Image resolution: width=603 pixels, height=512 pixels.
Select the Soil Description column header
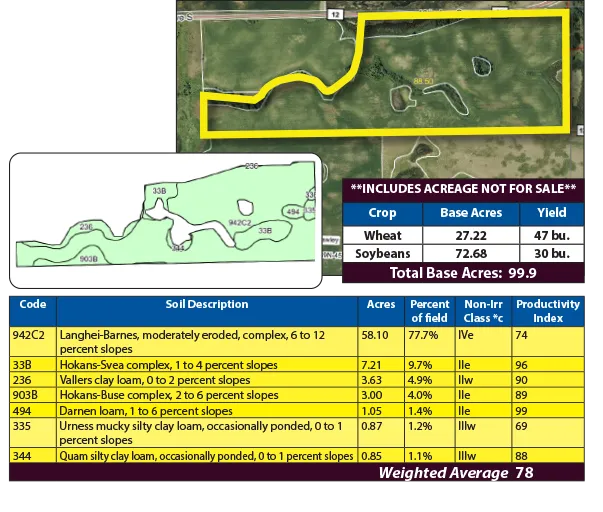point(207,304)
